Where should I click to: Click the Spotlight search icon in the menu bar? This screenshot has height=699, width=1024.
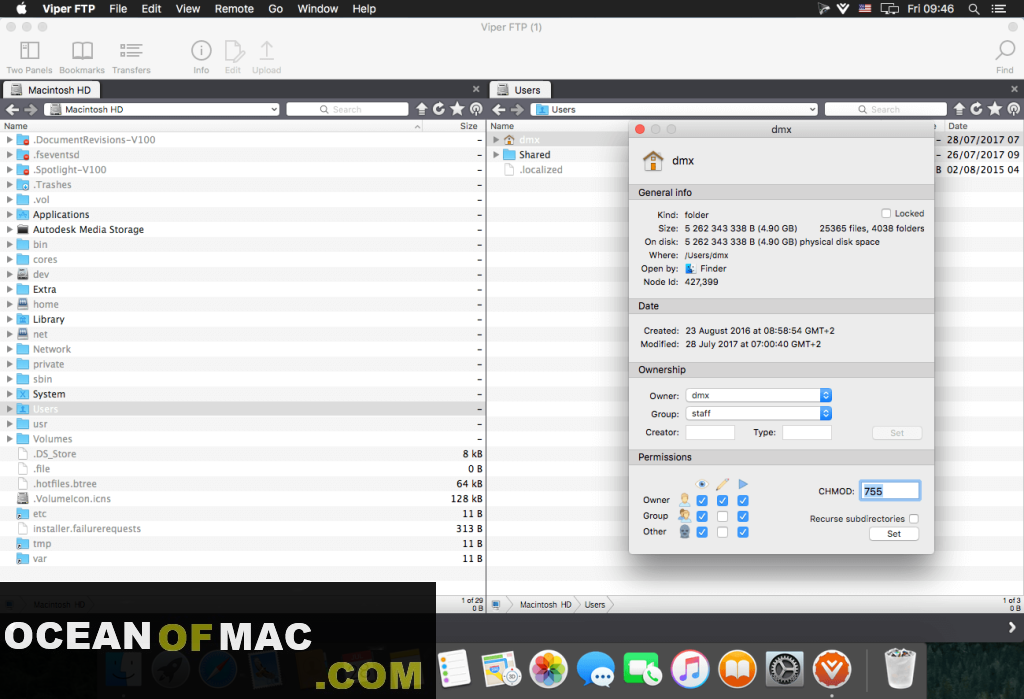(x=974, y=9)
